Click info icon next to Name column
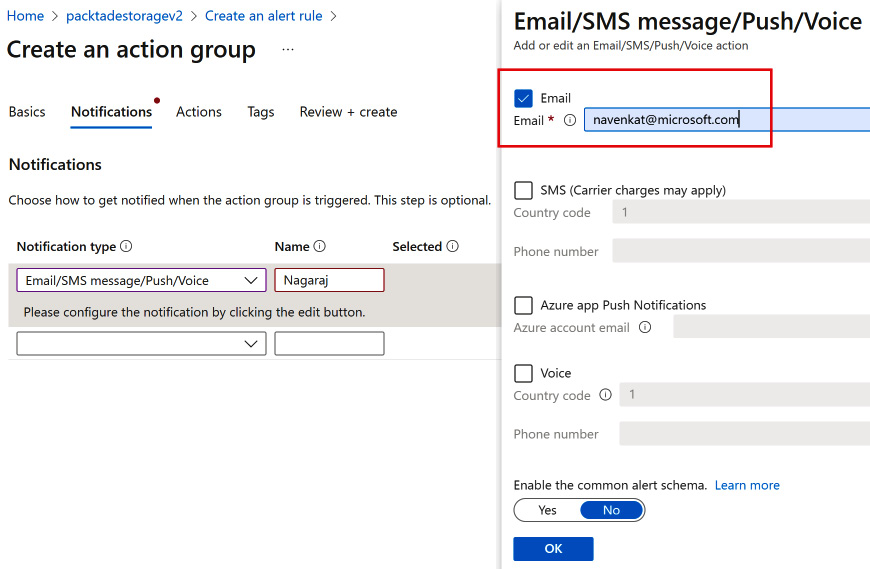This screenshot has height=569, width=870. pyautogui.click(x=320, y=247)
